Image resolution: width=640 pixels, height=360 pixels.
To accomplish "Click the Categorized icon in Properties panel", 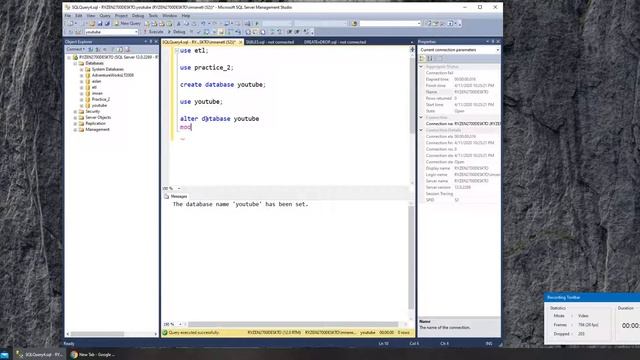I will tap(422, 58).
